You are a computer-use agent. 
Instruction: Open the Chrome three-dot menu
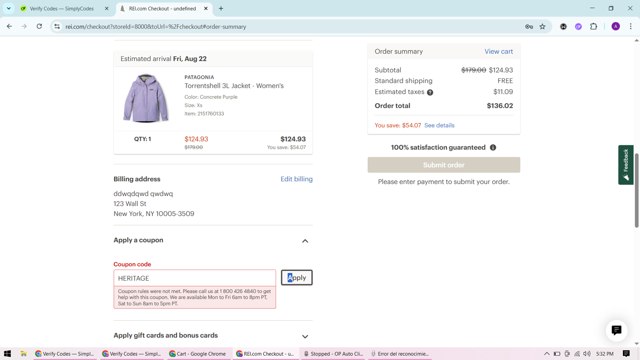(631, 27)
